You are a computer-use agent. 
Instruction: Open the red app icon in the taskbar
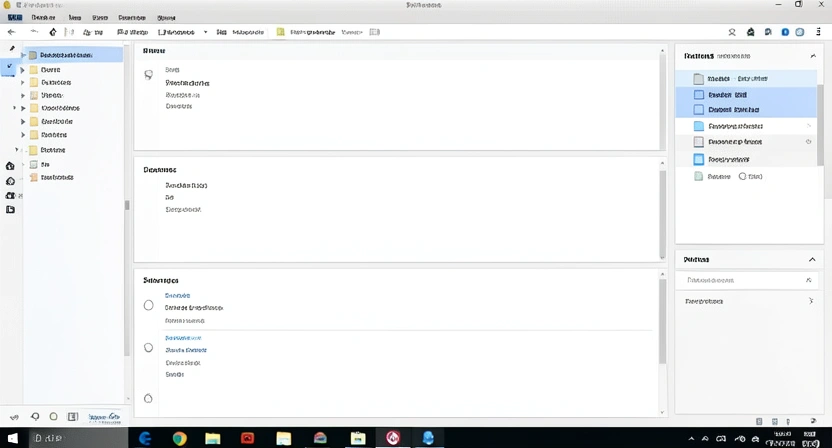coord(248,438)
